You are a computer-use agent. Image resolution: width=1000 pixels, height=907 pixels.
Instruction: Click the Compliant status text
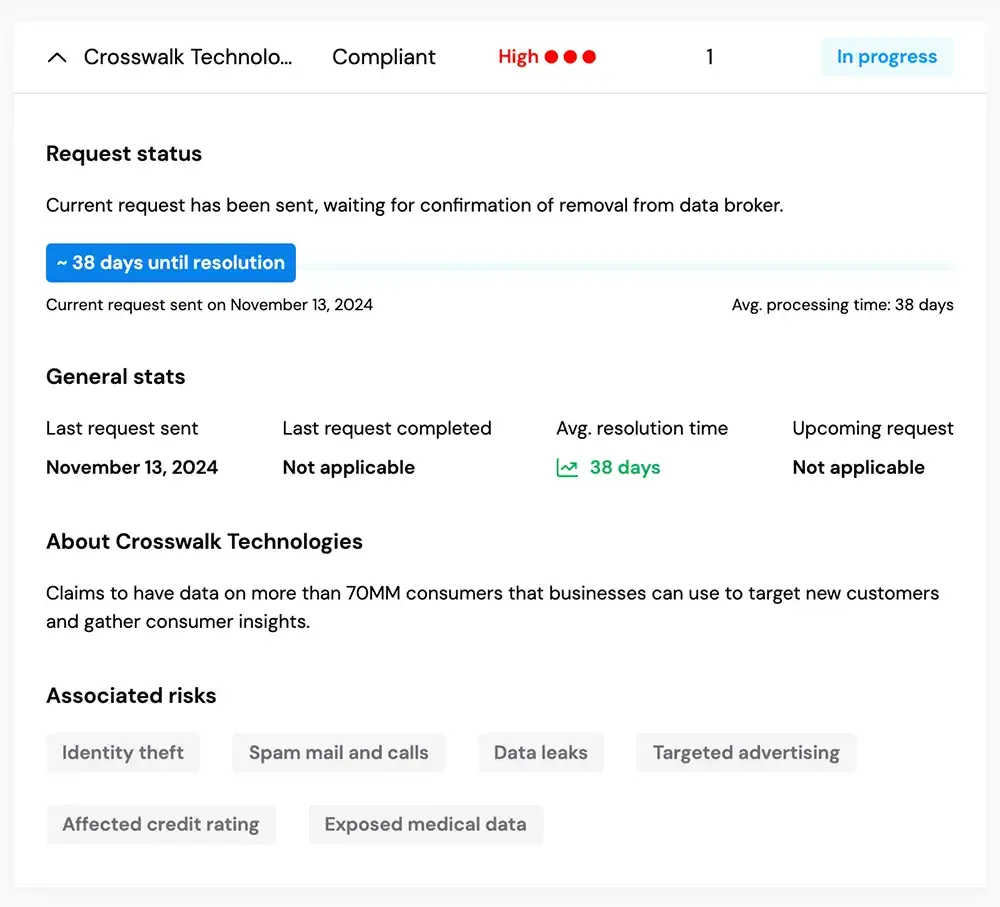pos(384,57)
